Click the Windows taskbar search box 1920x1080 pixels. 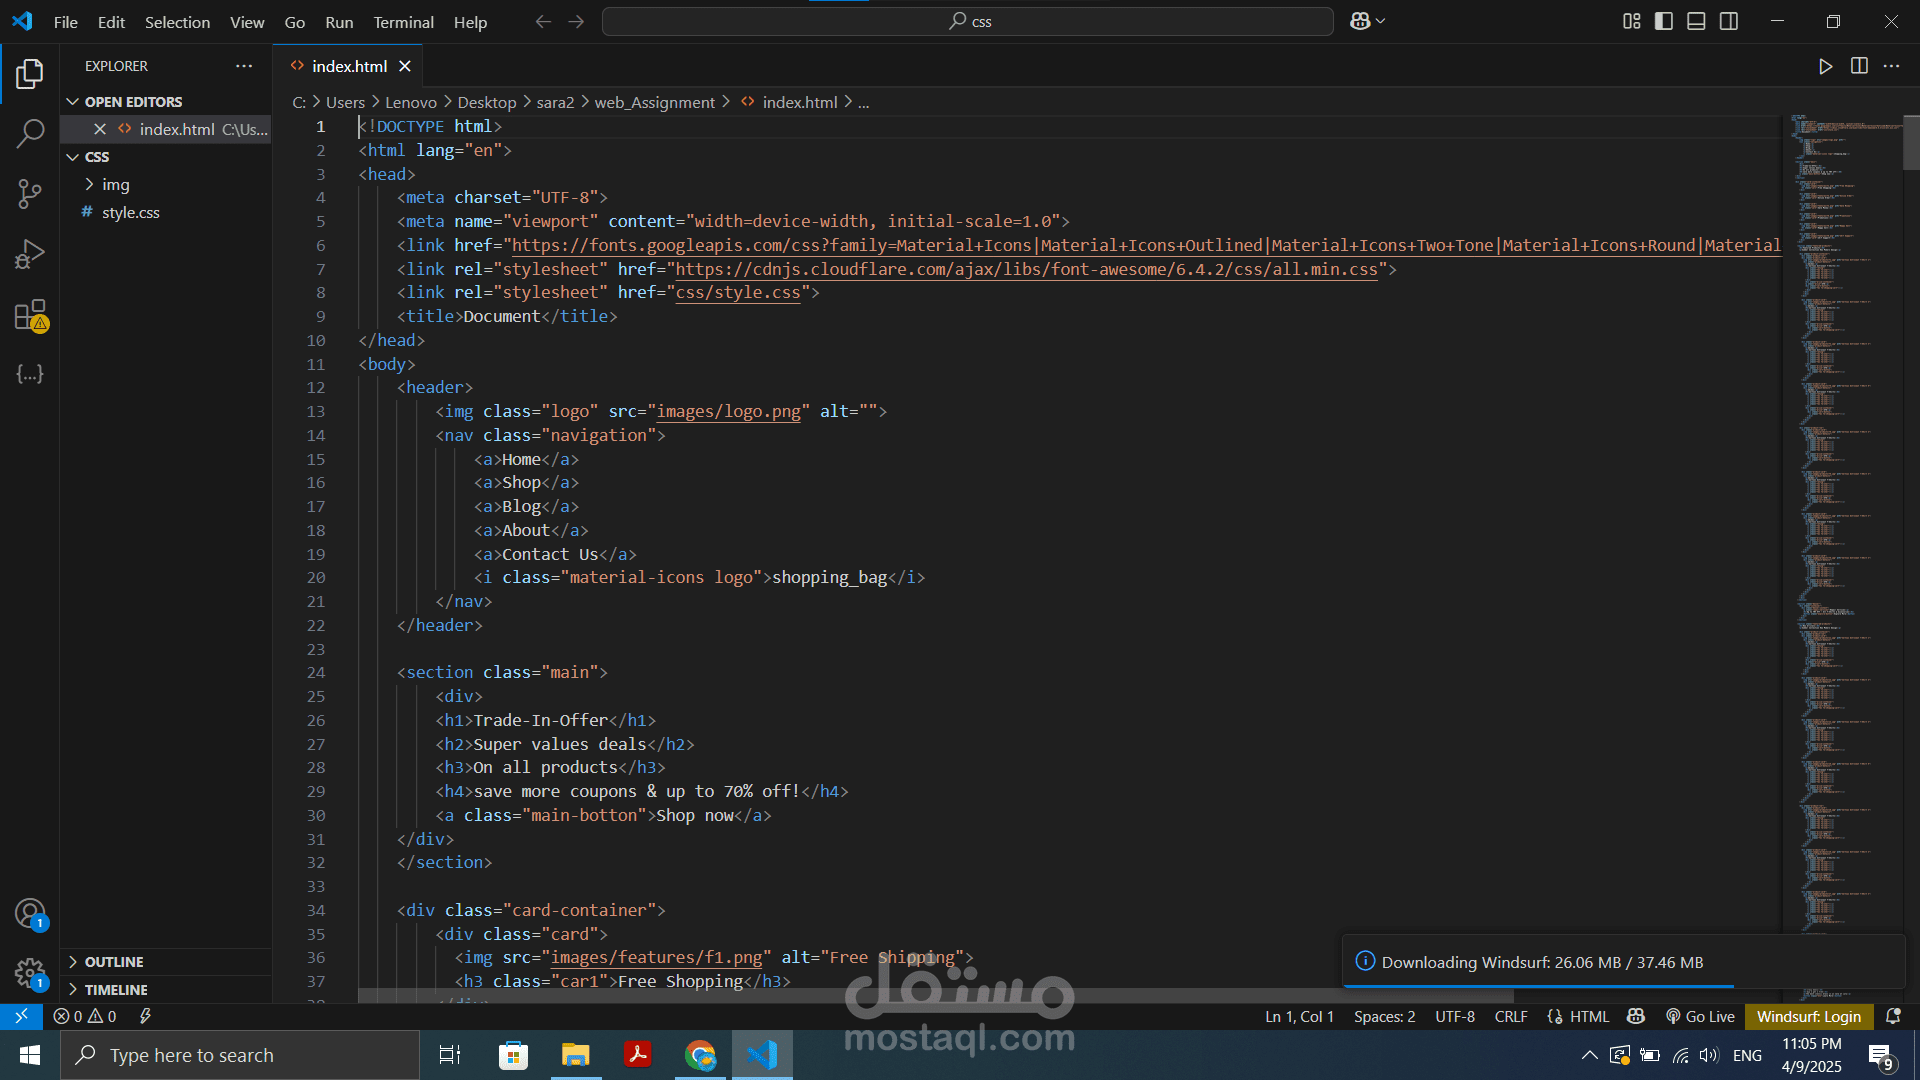tap(240, 1055)
